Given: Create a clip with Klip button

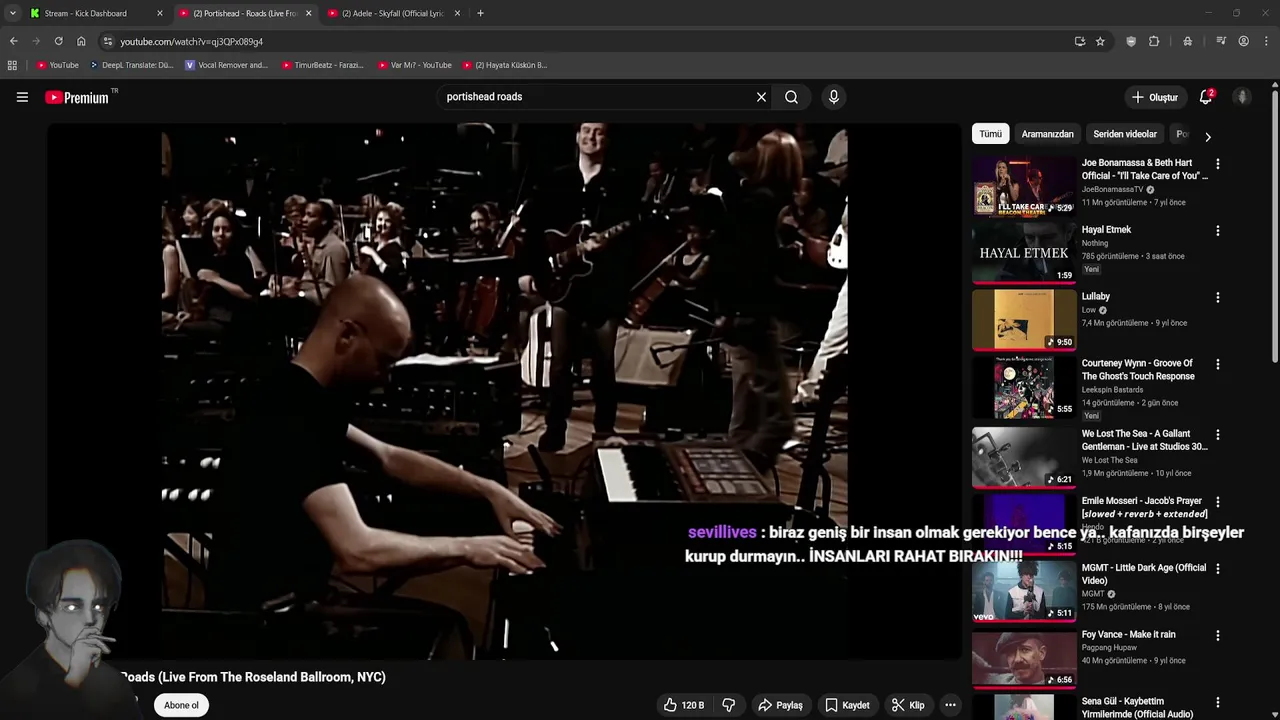Looking at the screenshot, I should click(908, 705).
